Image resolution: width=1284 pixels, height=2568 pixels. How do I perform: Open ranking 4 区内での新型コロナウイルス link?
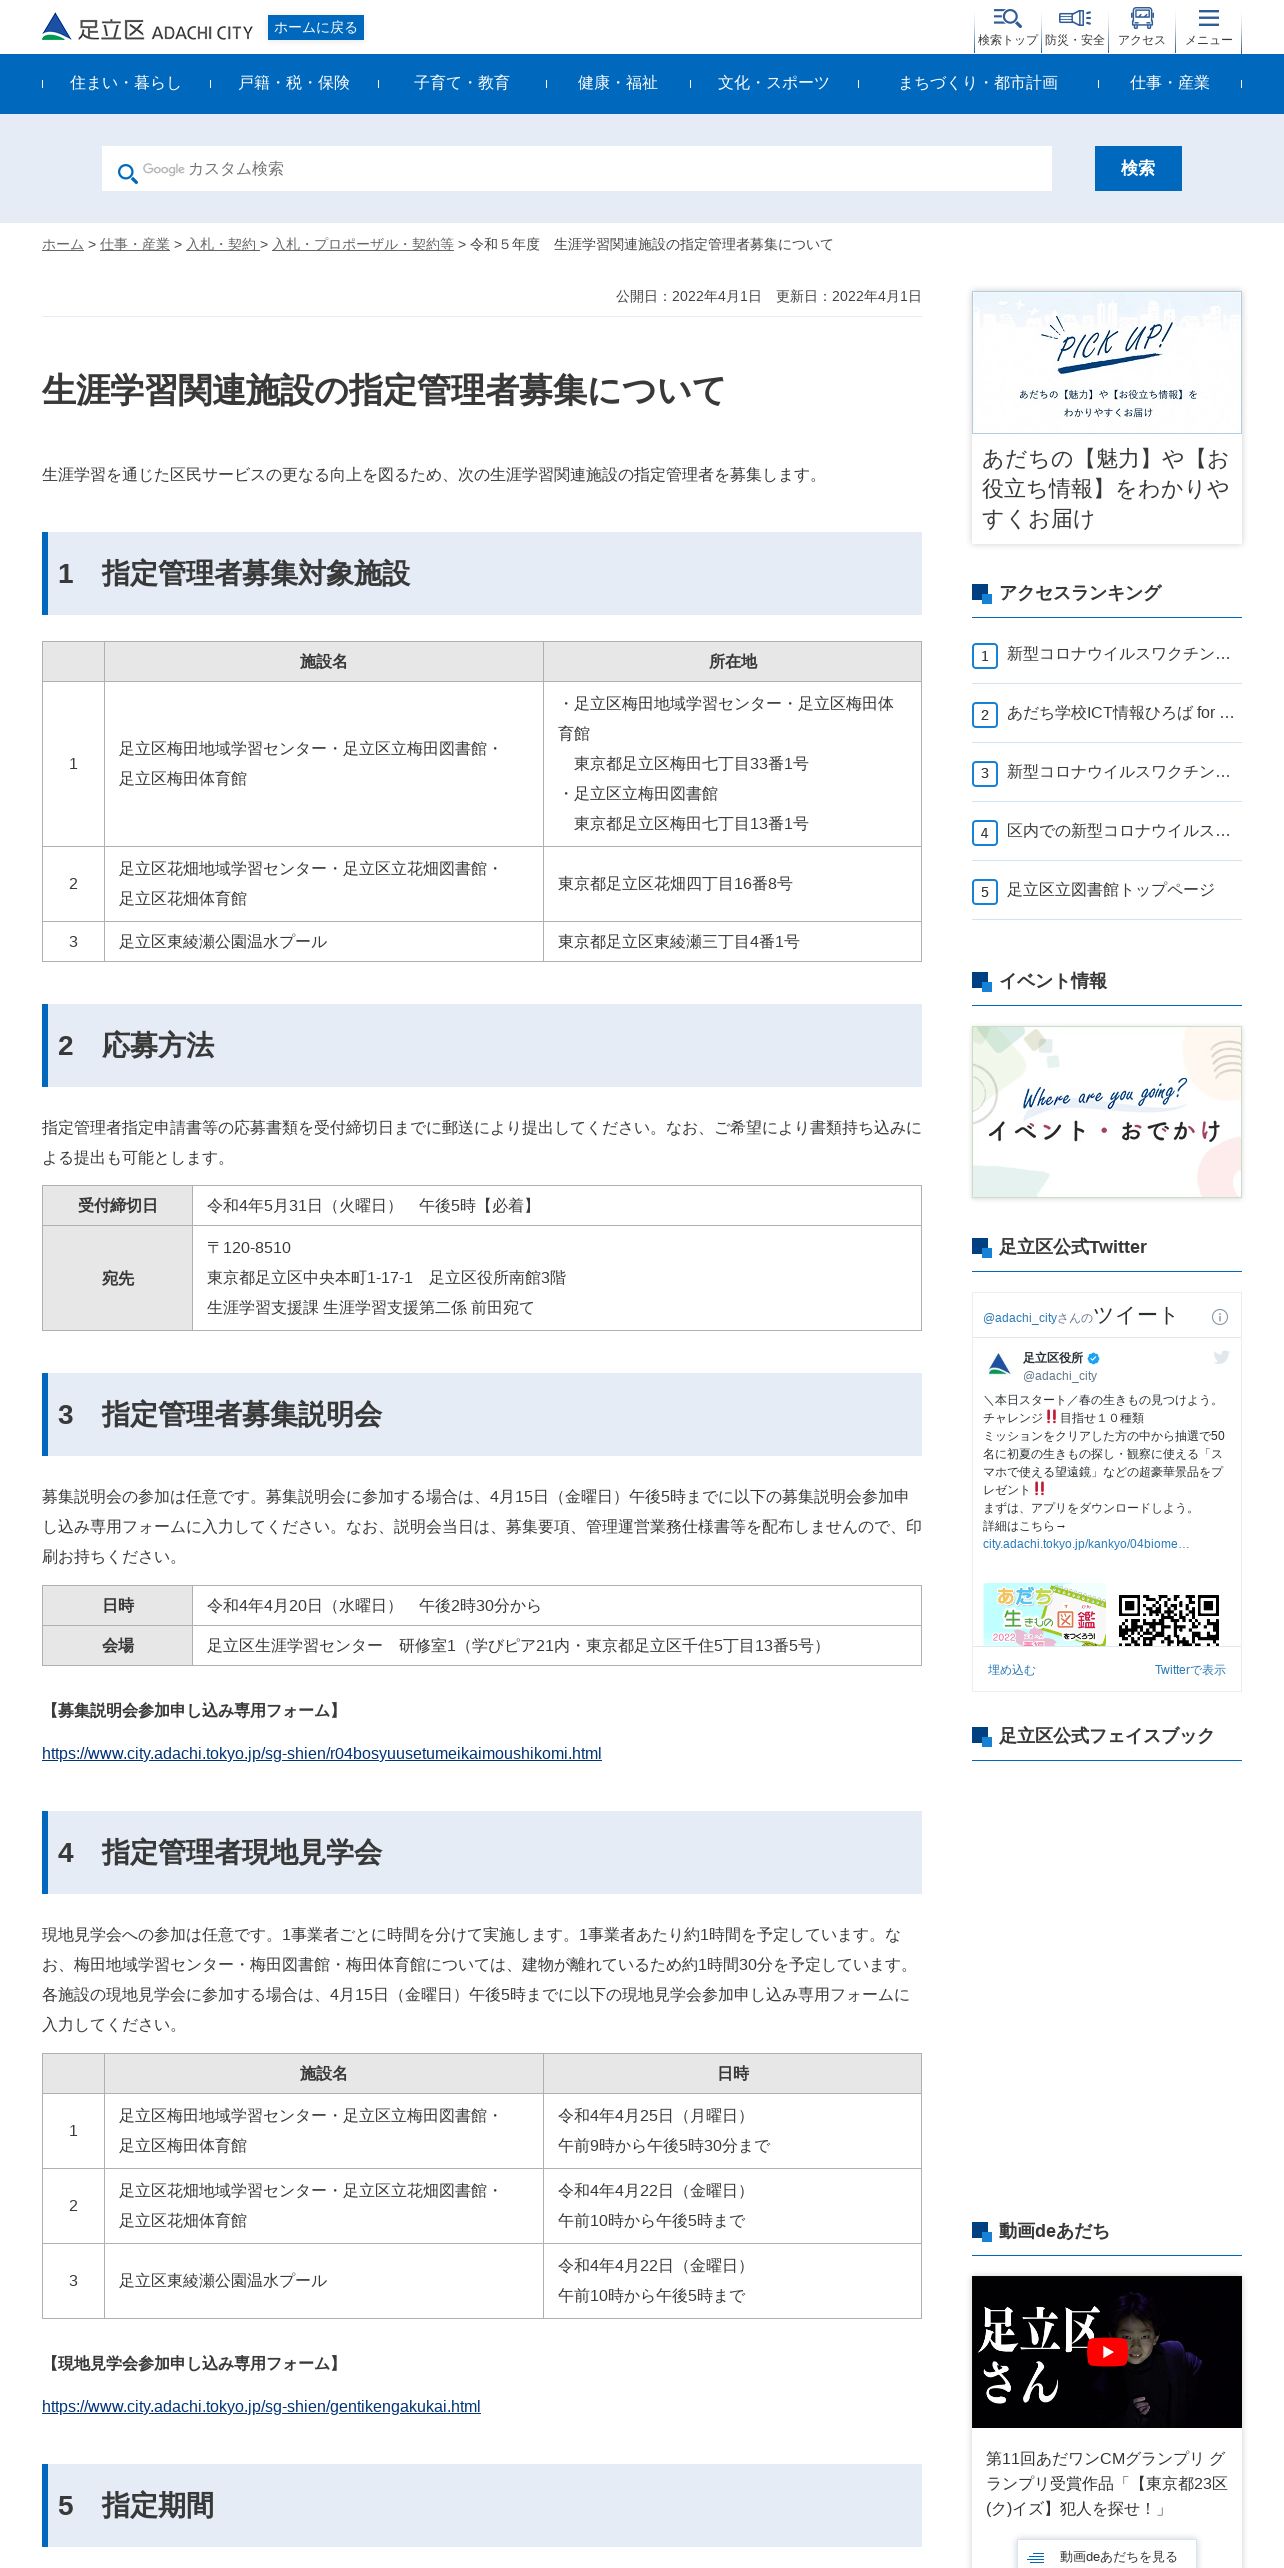[1119, 831]
